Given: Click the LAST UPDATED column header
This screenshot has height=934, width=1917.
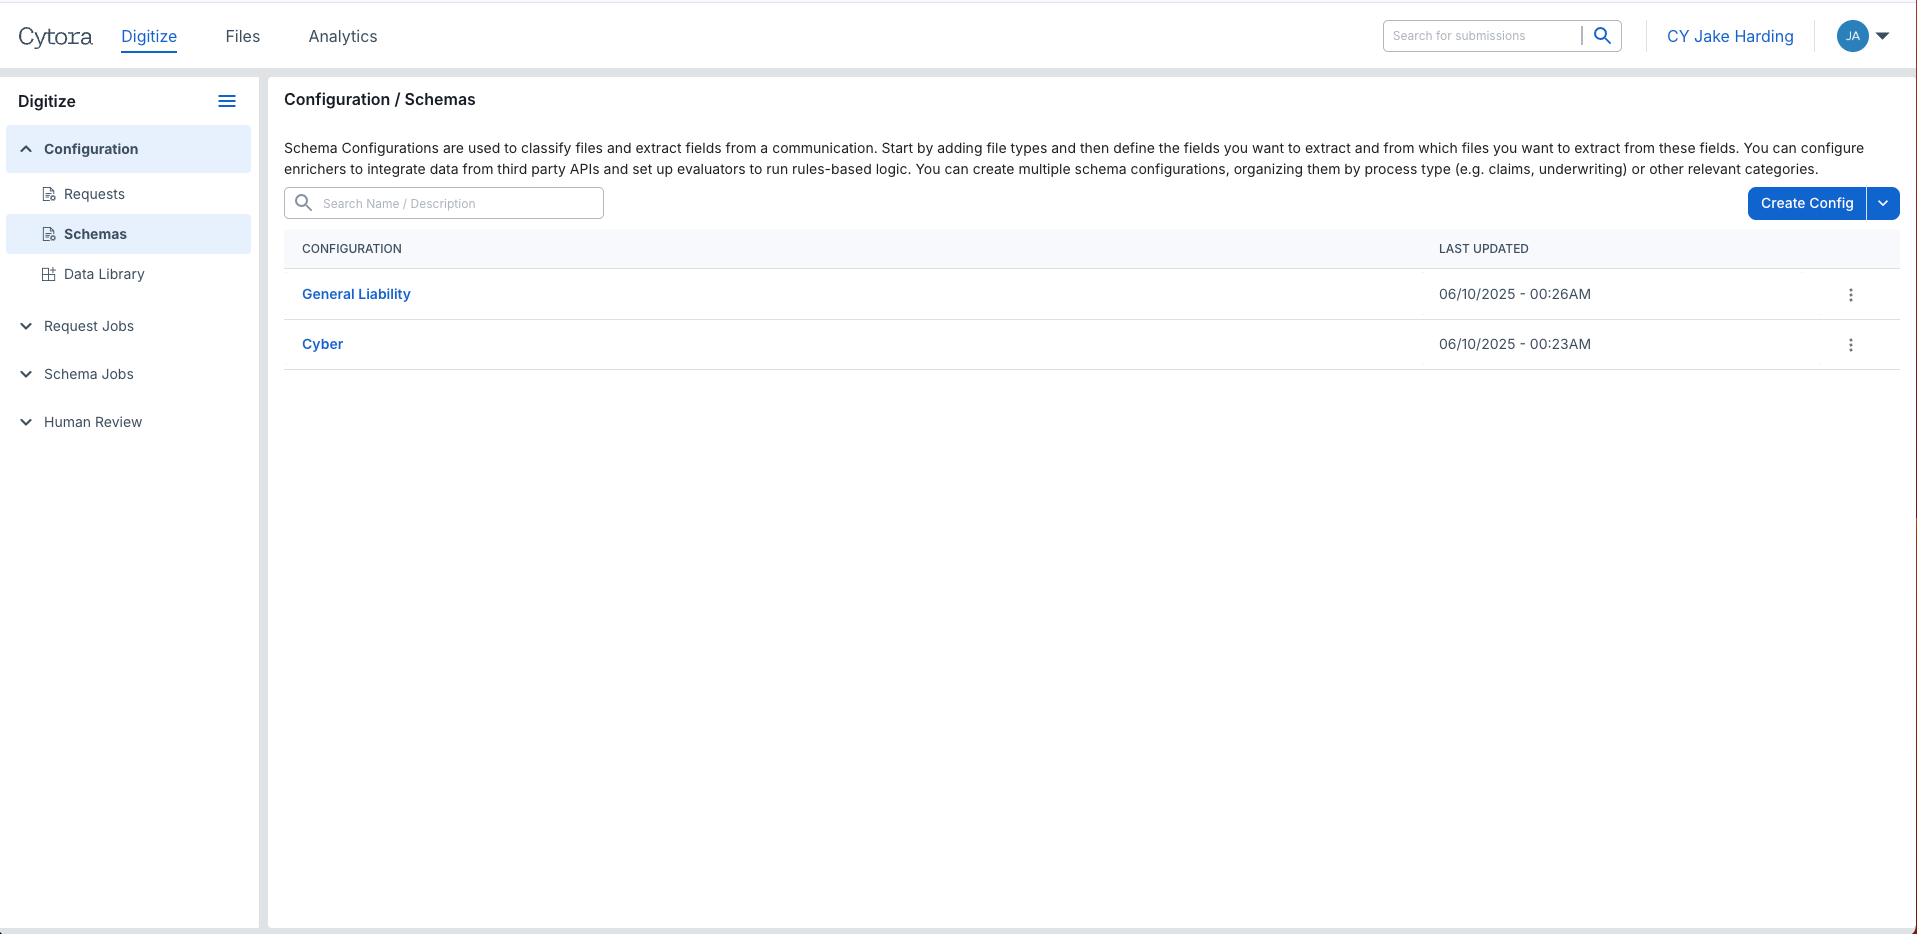Looking at the screenshot, I should pyautogui.click(x=1483, y=249).
